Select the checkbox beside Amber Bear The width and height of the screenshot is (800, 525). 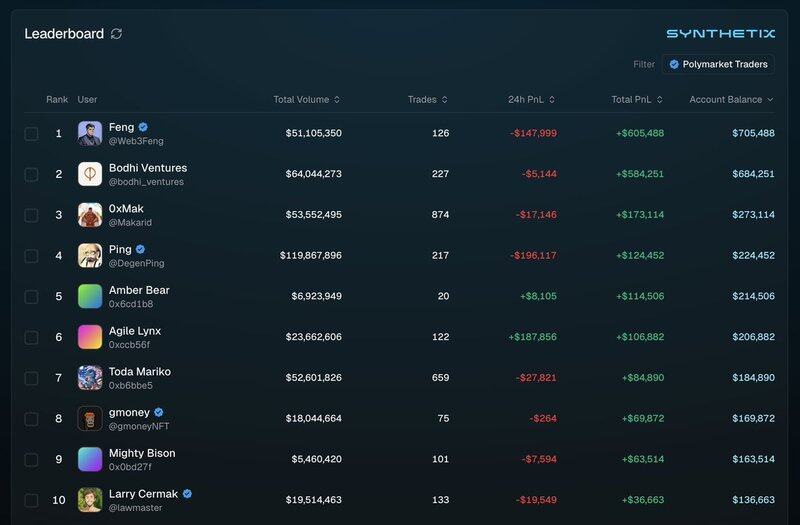(x=31, y=297)
